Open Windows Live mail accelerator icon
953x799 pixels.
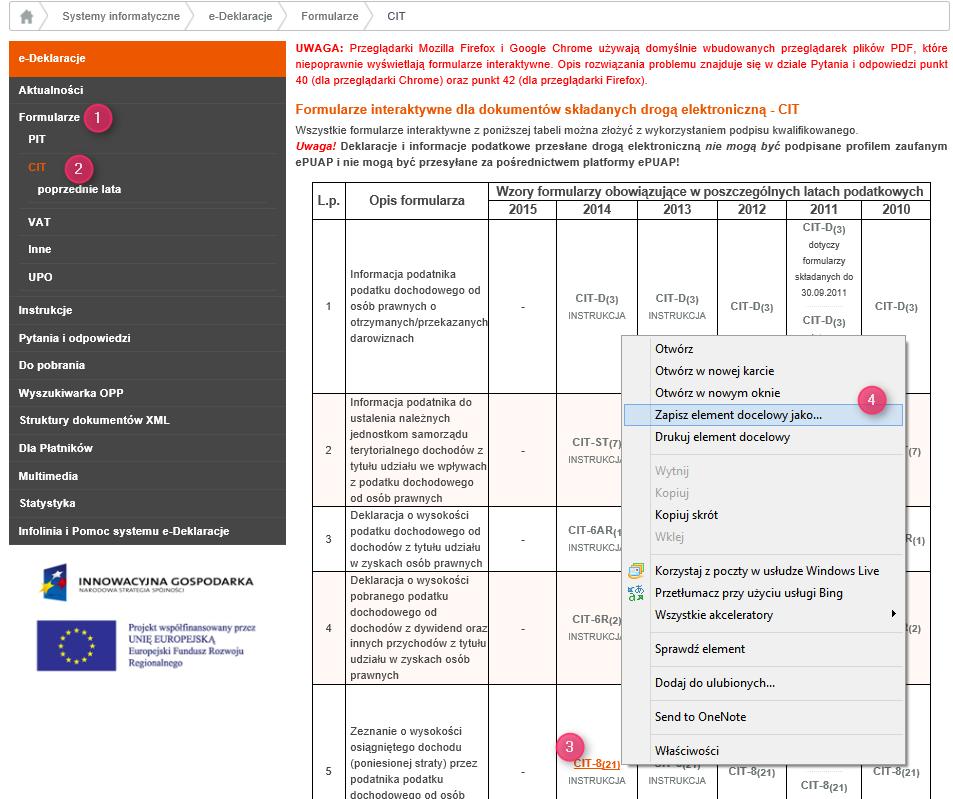[636, 571]
